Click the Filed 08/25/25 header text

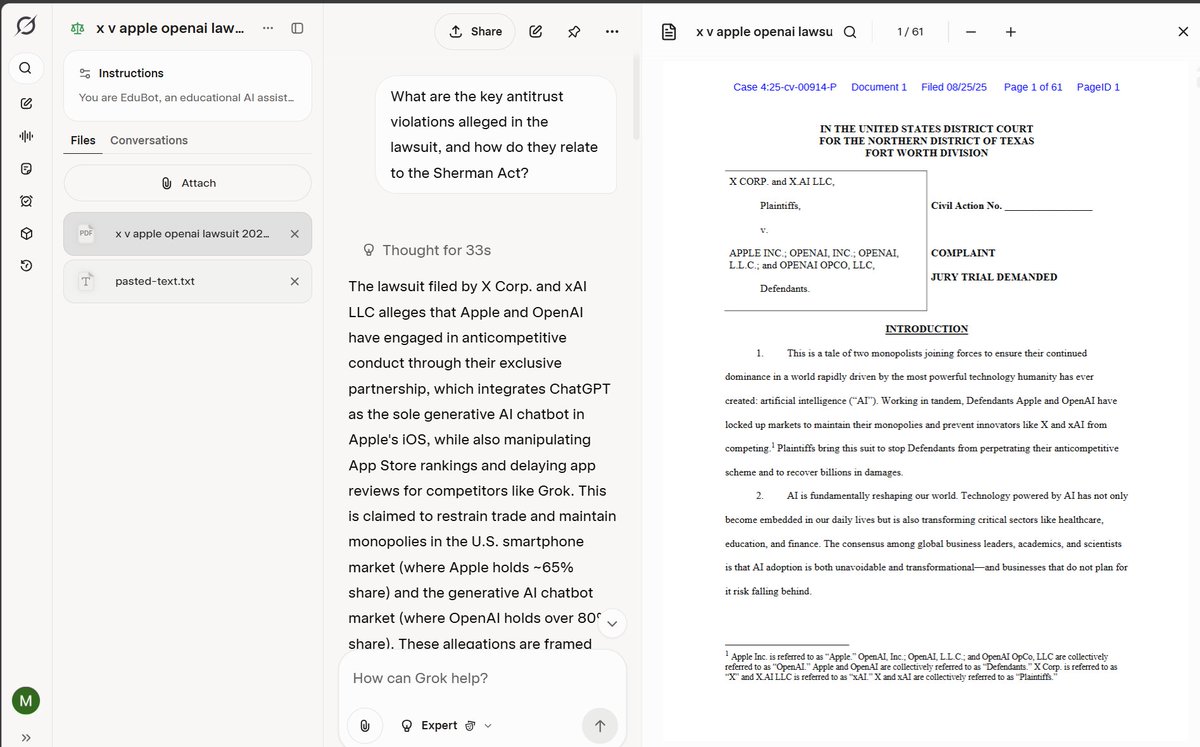click(x=954, y=87)
